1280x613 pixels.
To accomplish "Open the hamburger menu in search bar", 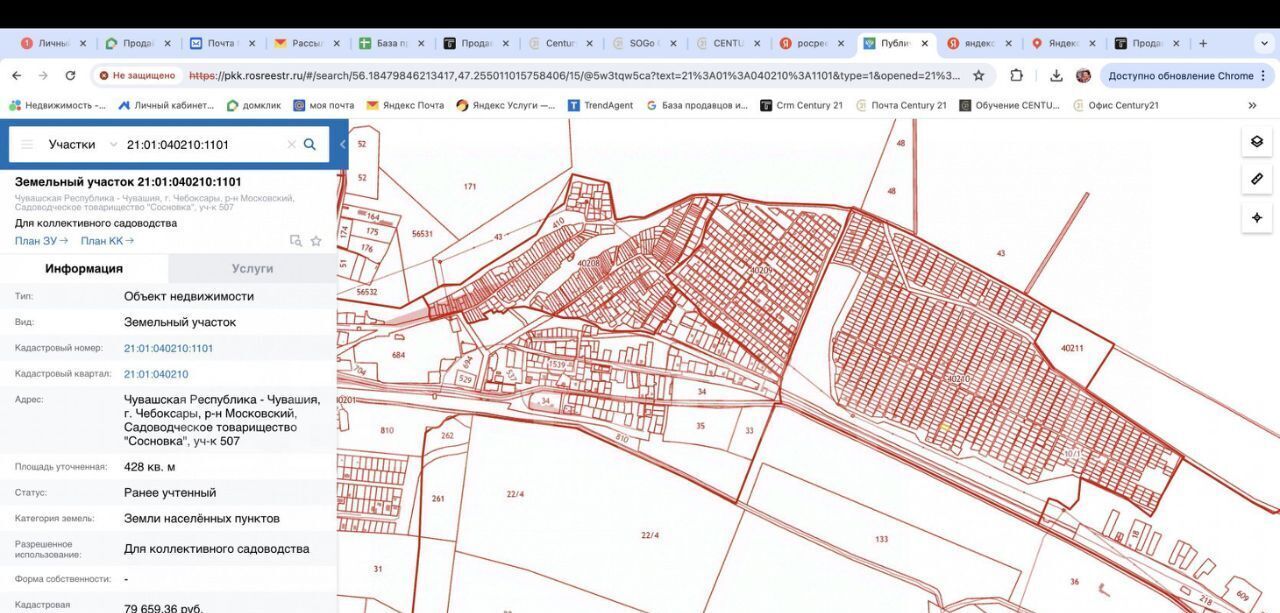I will tap(27, 145).
